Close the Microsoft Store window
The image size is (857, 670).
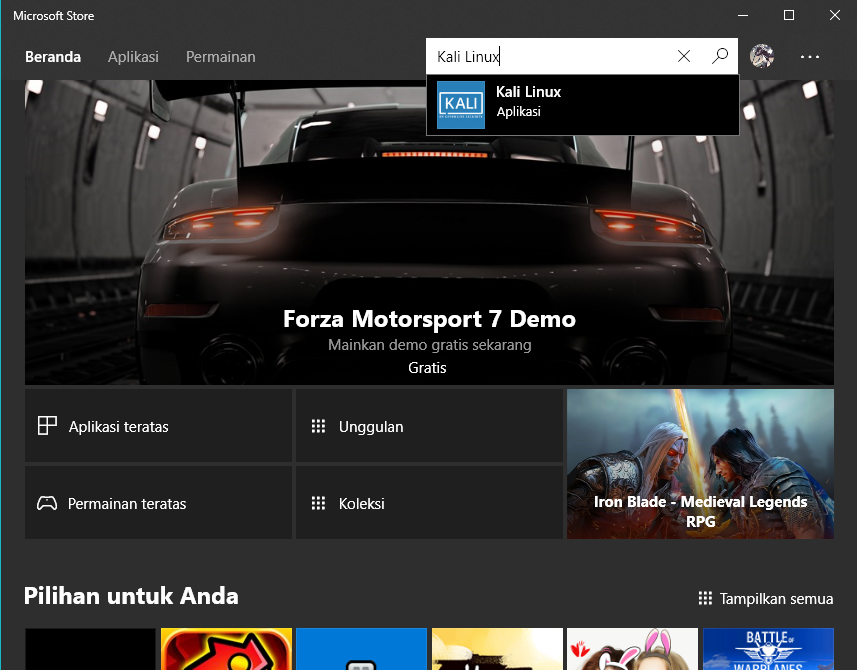pyautogui.click(x=835, y=15)
